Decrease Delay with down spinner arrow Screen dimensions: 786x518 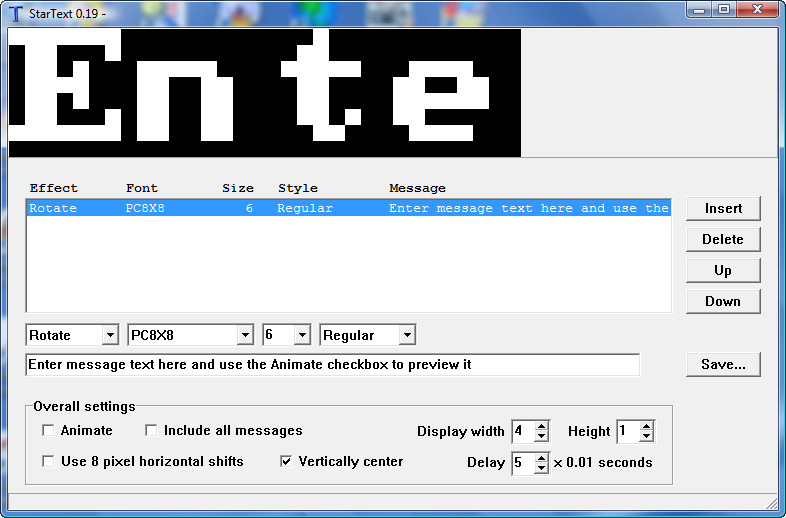(x=541, y=467)
